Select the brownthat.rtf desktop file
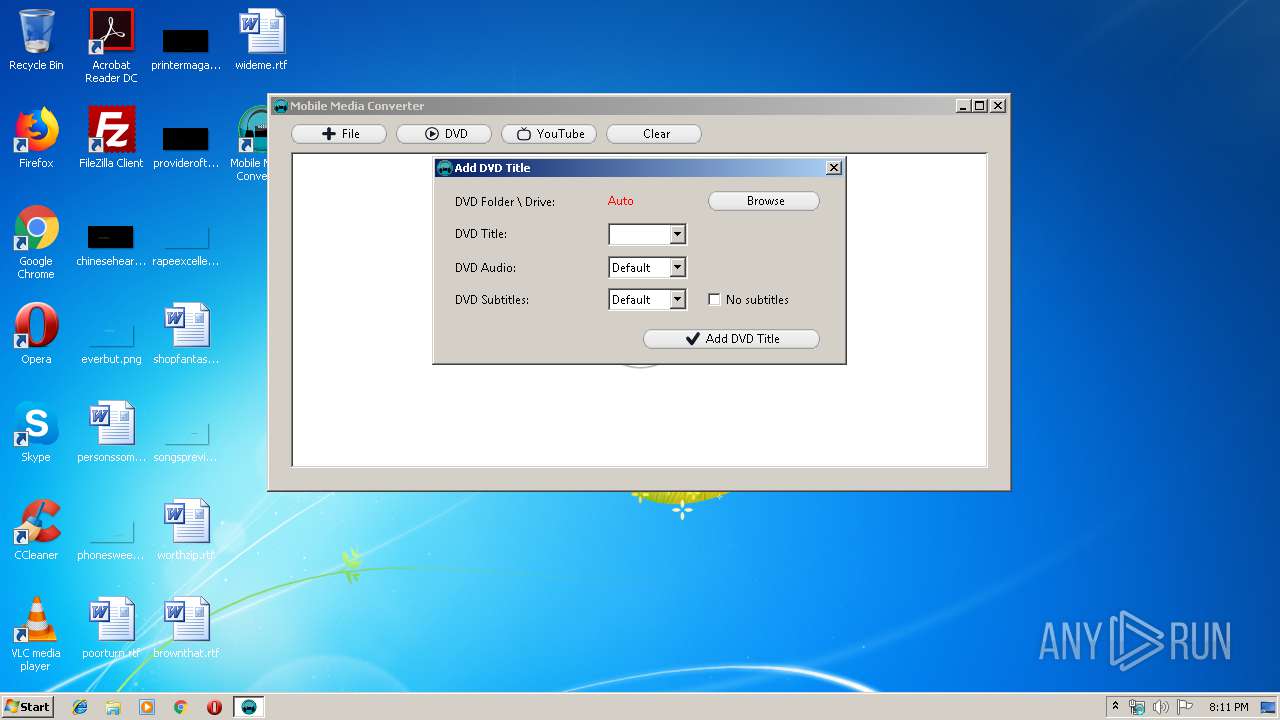Screen dimensions: 1280x720 tap(186, 628)
